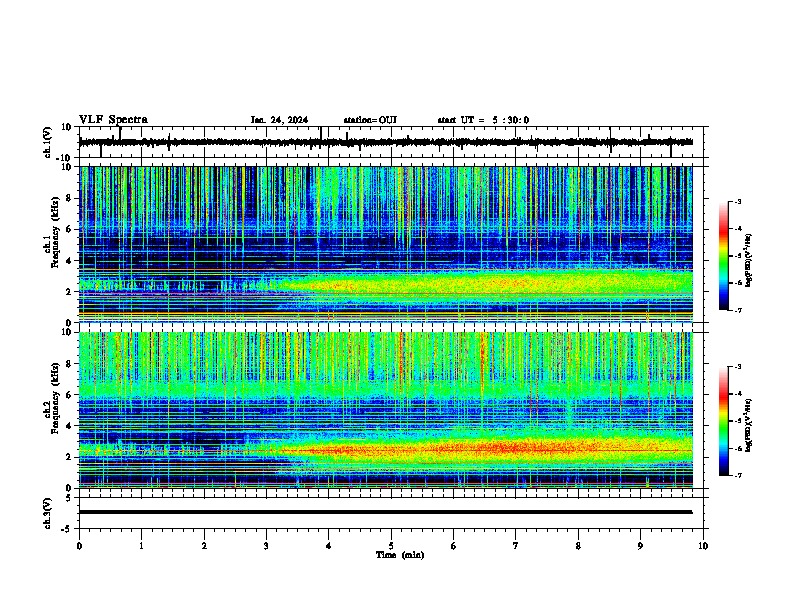Click time axis tick label "5"
The image size is (792, 612).
click(x=391, y=546)
